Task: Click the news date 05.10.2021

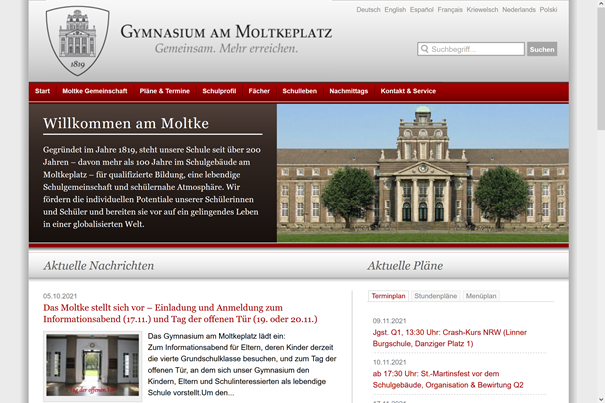Action: (x=60, y=296)
